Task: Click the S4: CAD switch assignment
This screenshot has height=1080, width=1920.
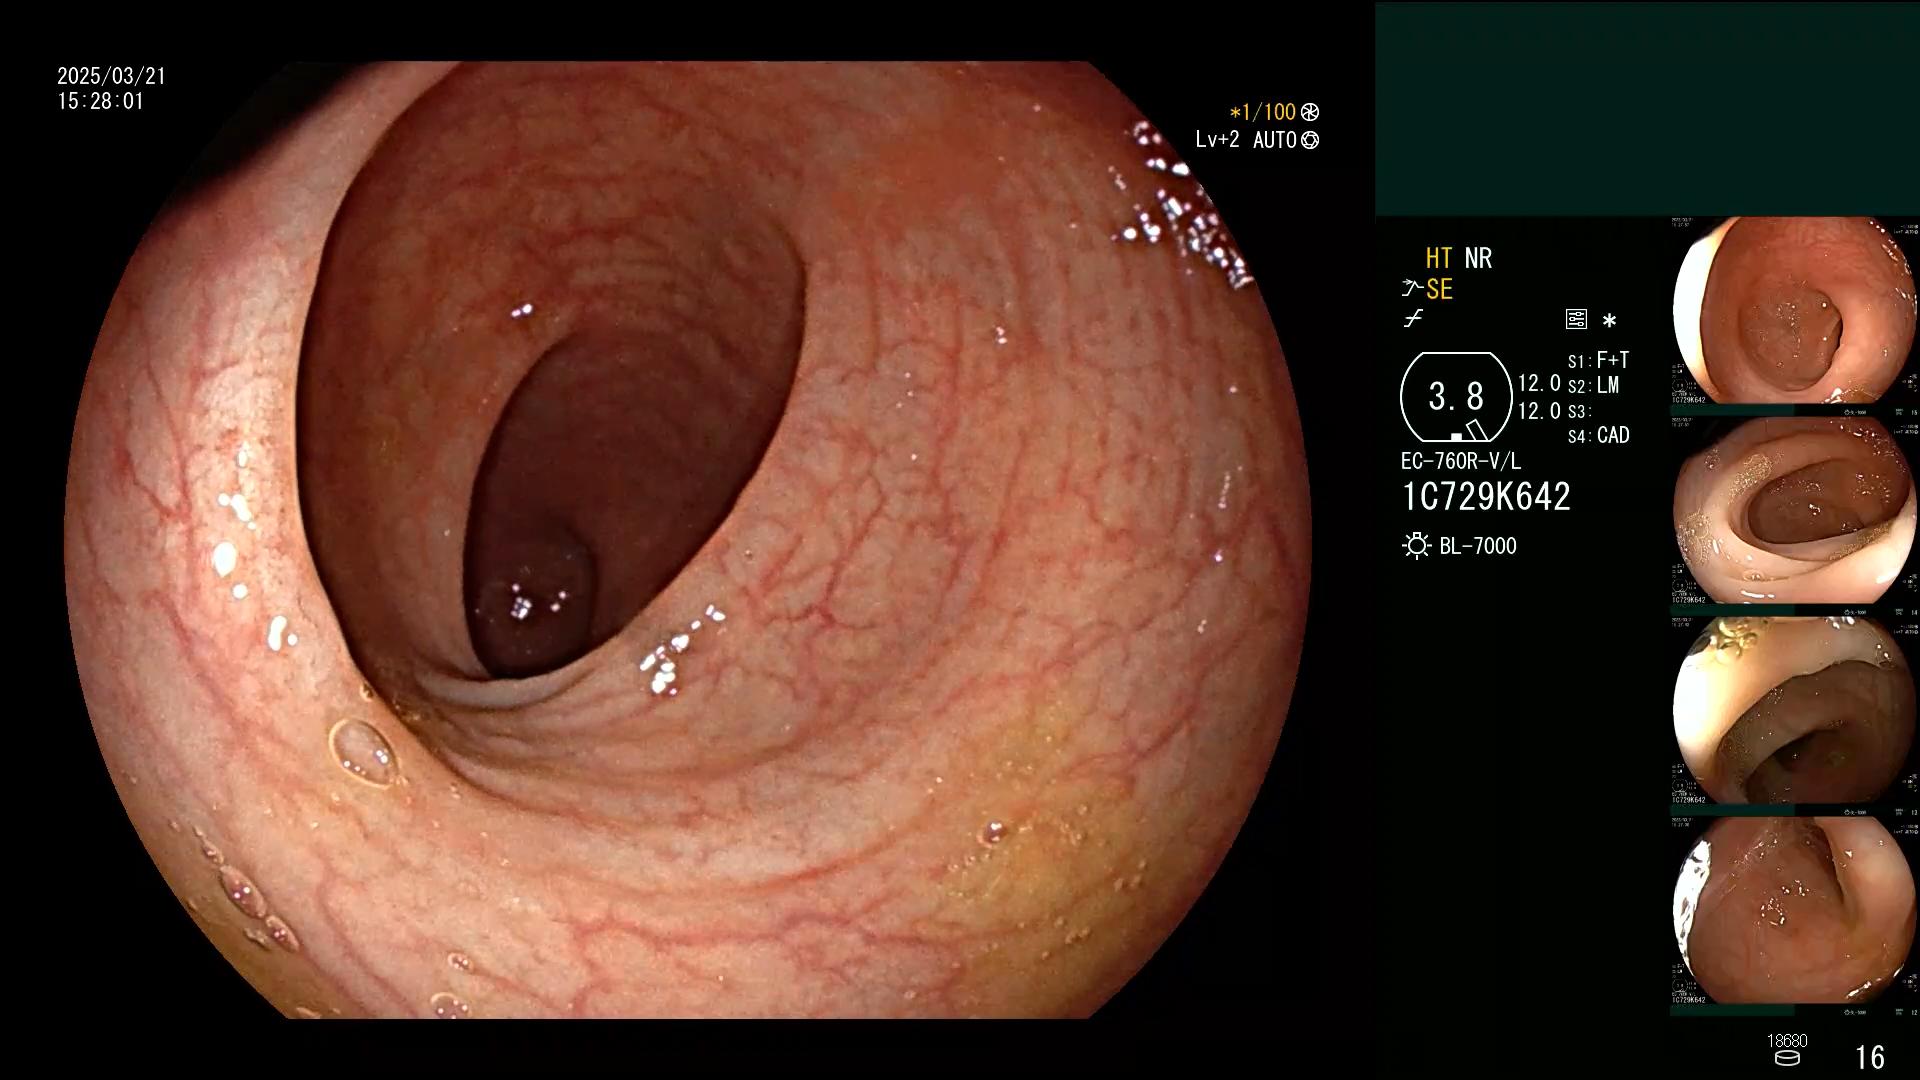Action: pos(1598,436)
